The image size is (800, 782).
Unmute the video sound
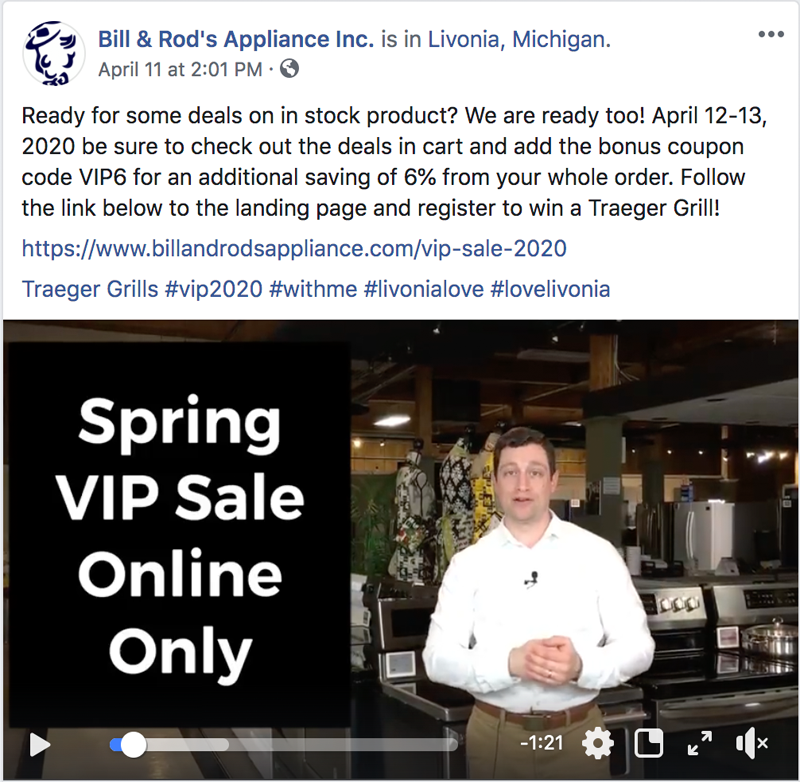pos(752,744)
